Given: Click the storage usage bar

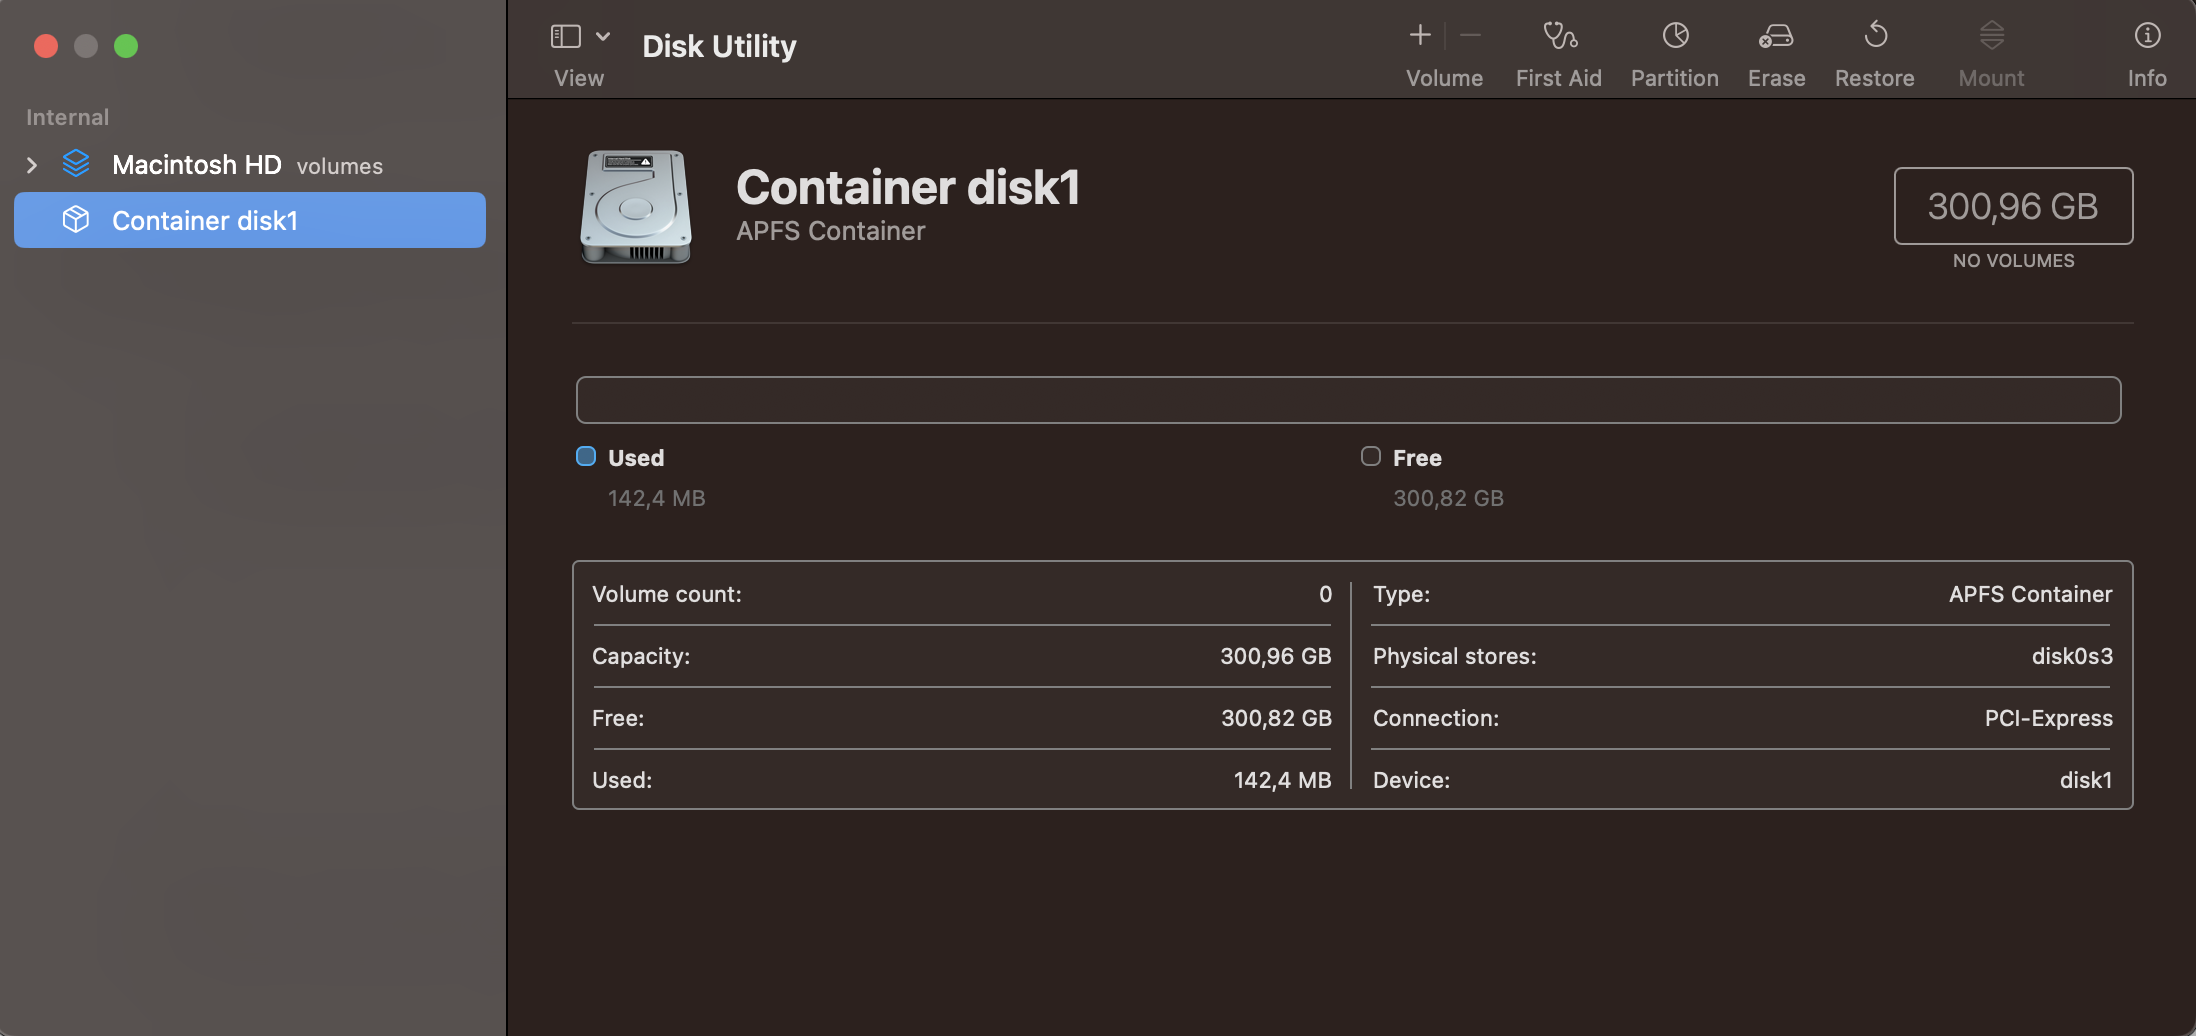Looking at the screenshot, I should (x=1346, y=399).
